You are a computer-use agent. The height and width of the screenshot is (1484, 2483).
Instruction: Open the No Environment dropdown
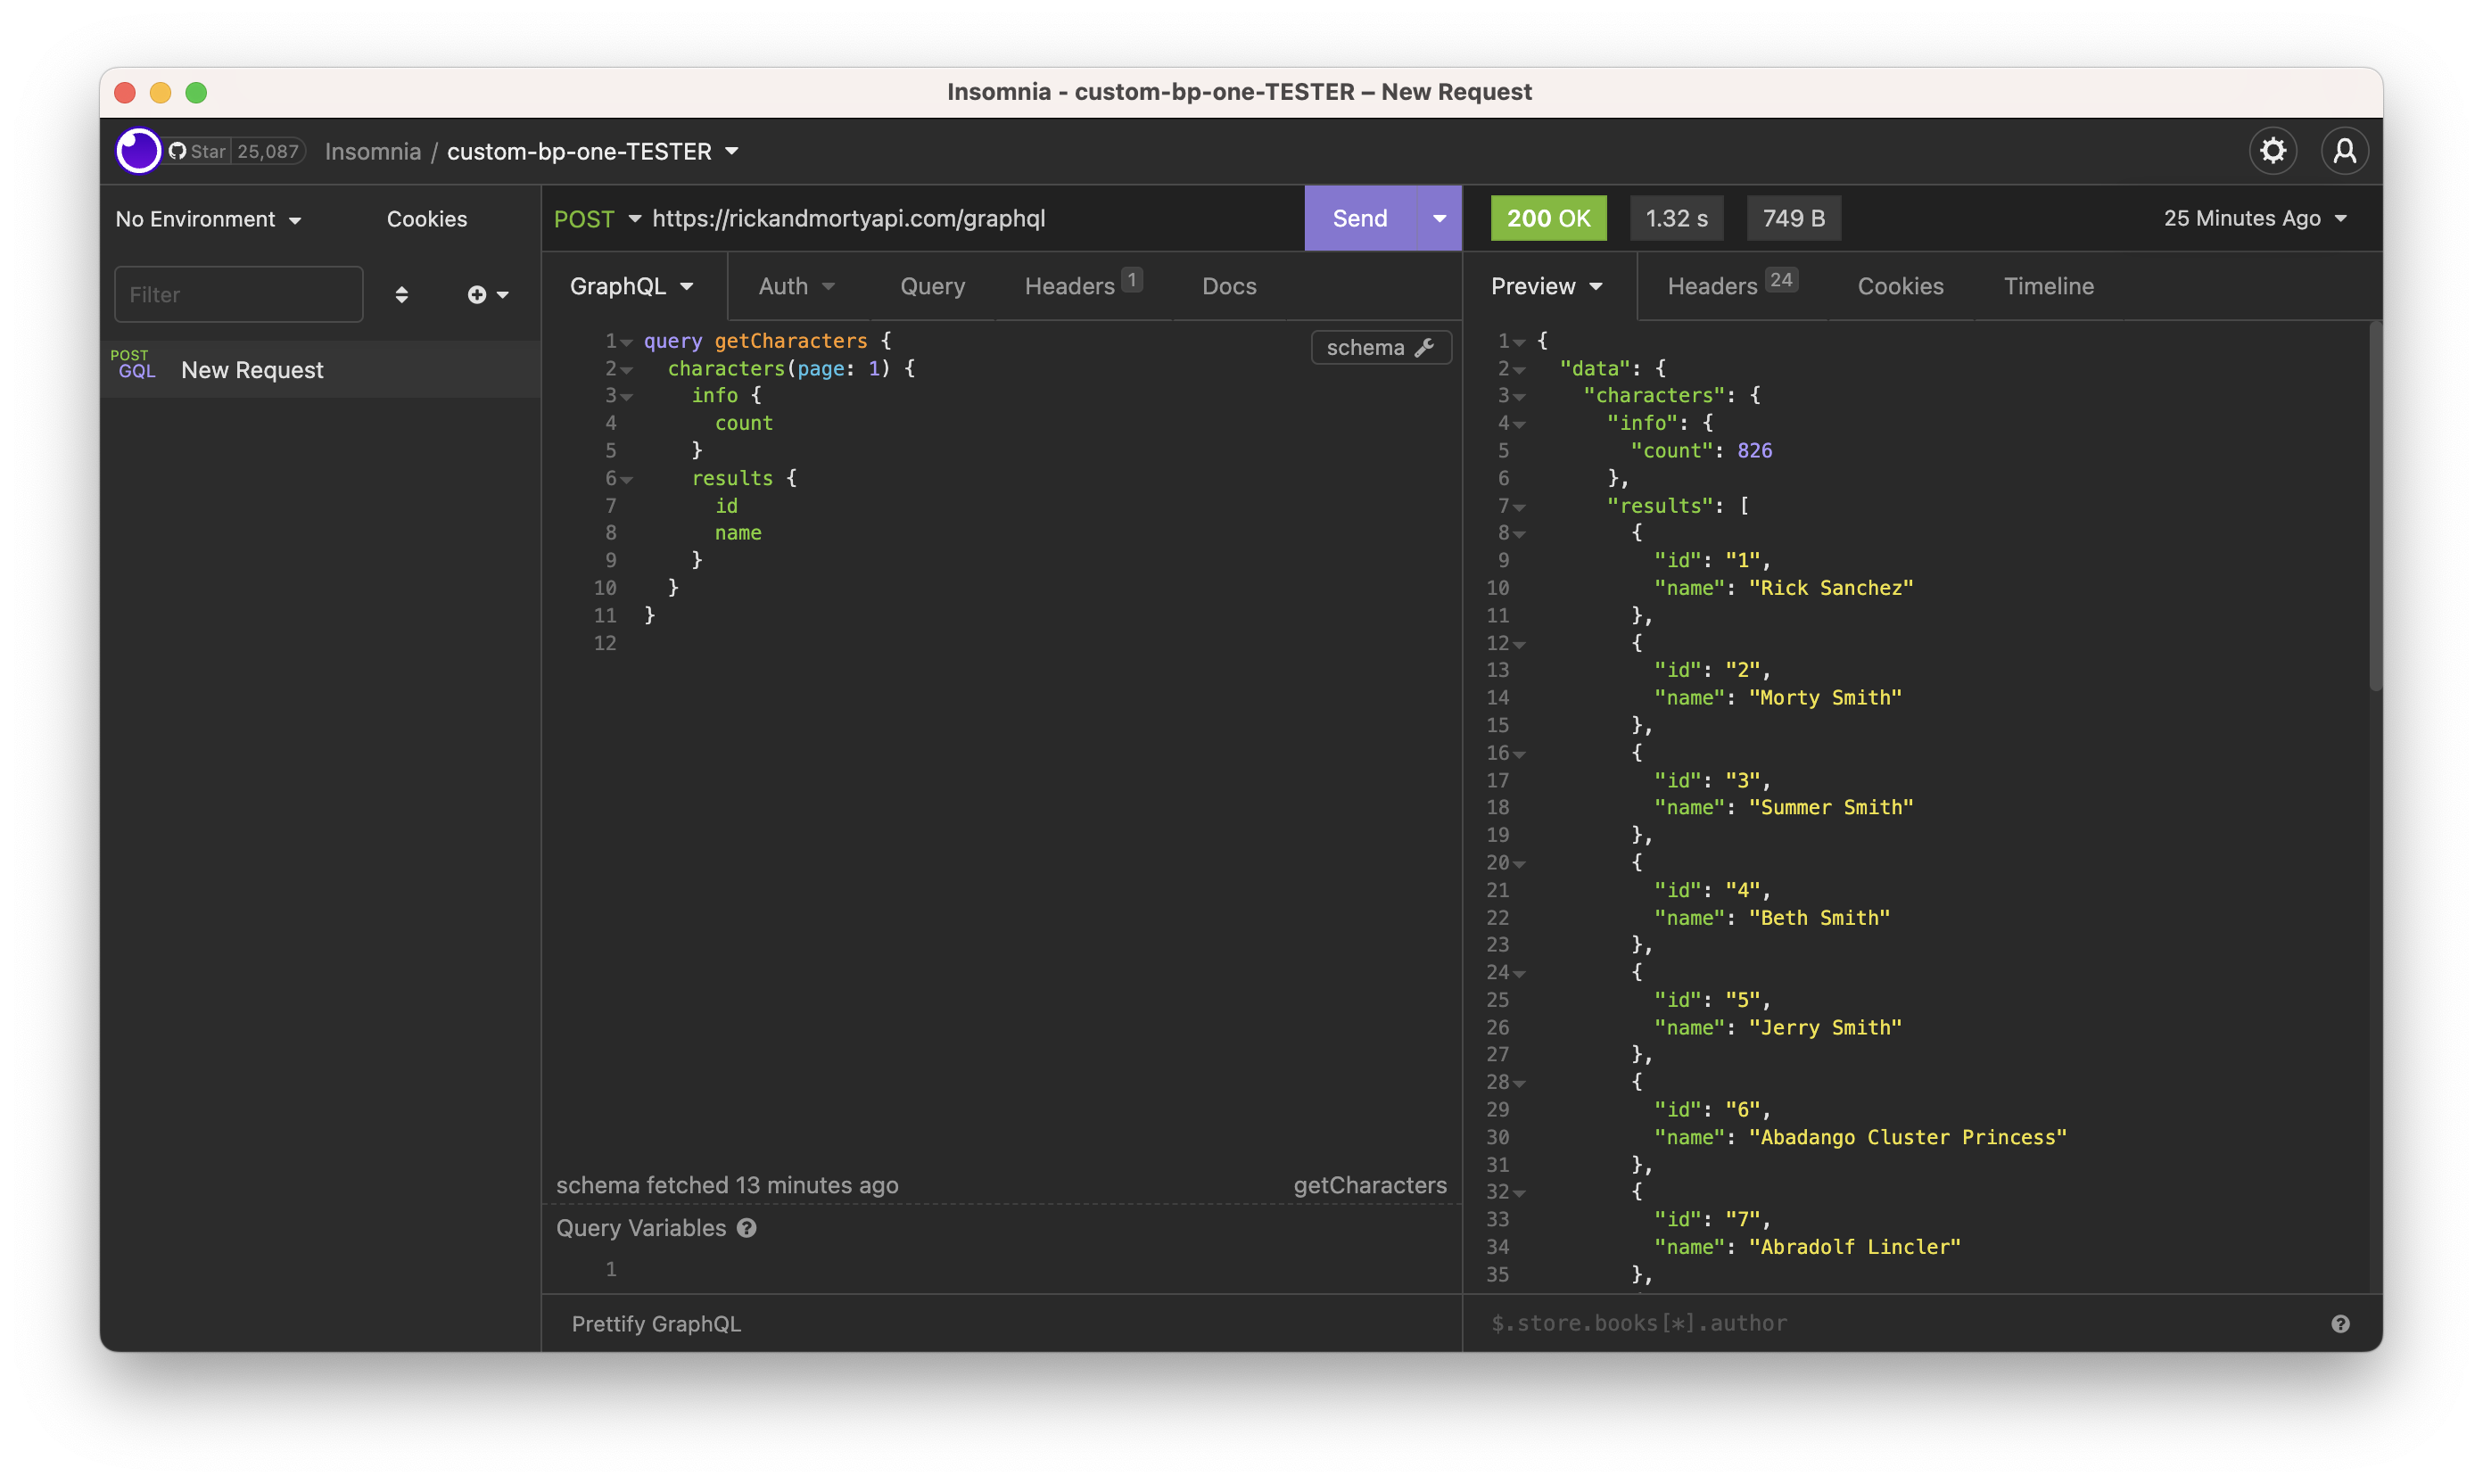pos(208,219)
